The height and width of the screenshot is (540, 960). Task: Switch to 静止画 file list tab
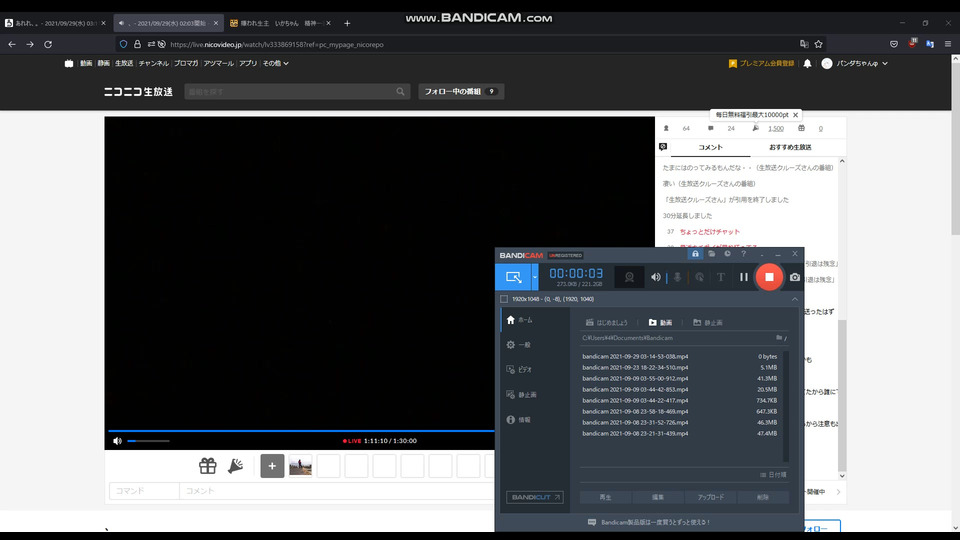click(708, 323)
